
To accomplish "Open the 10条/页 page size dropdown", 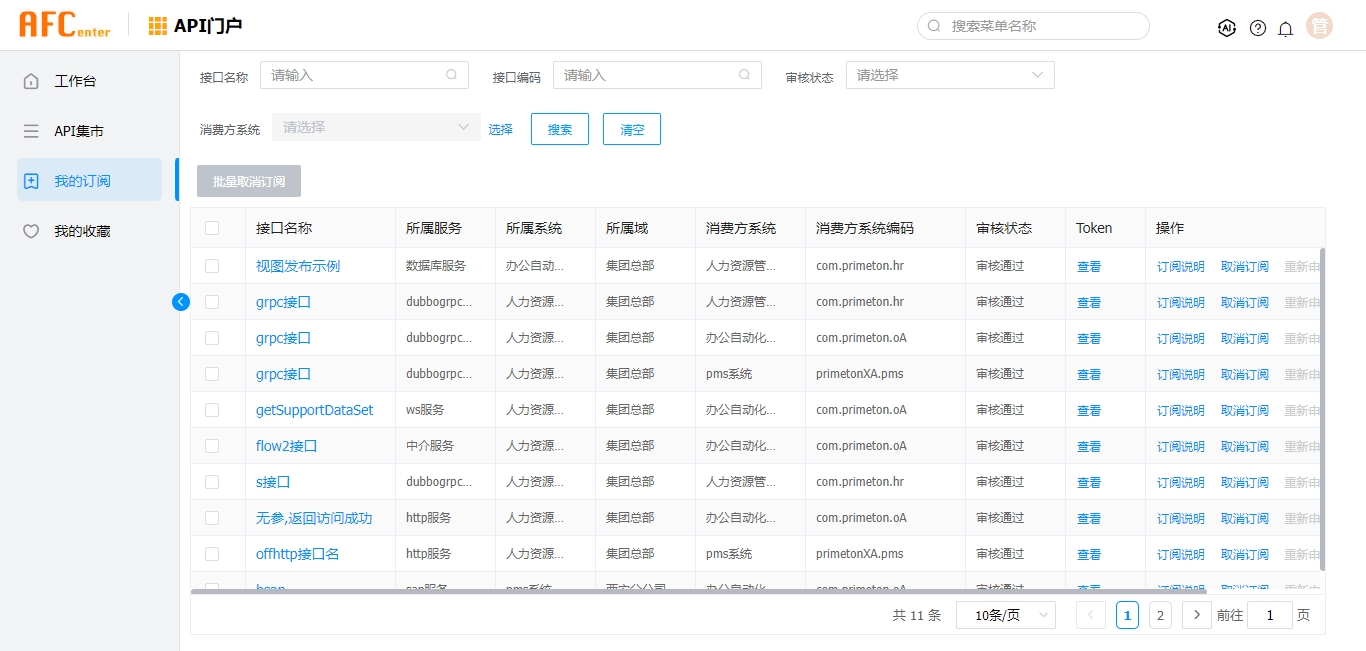I will tap(1005, 616).
